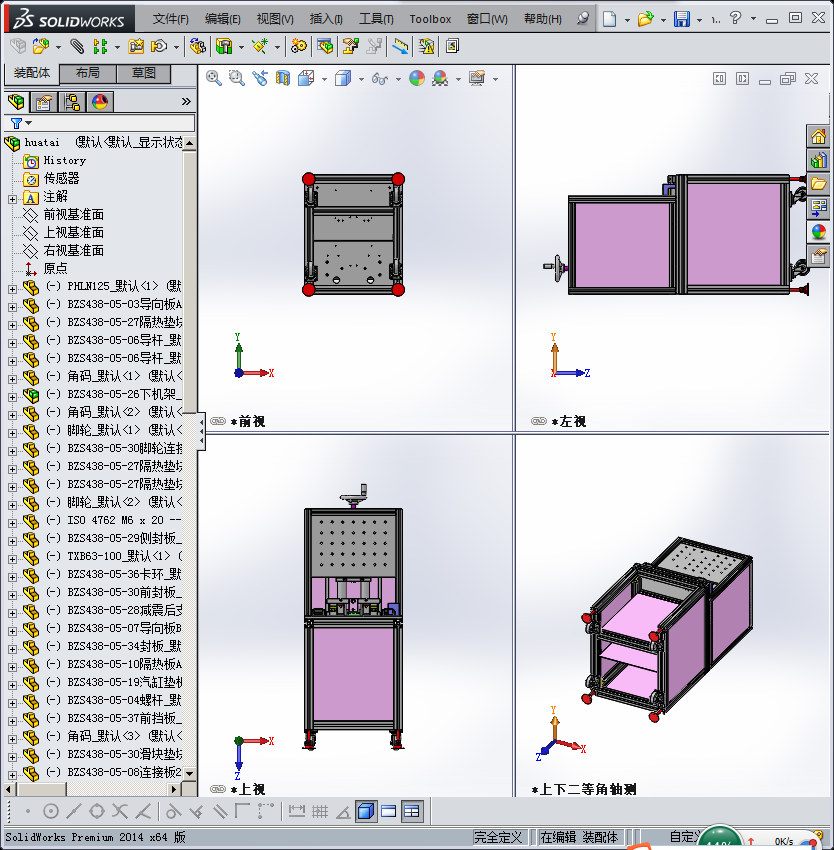Image resolution: width=834 pixels, height=850 pixels.
Task: Open the Toolbox menu
Action: click(430, 19)
